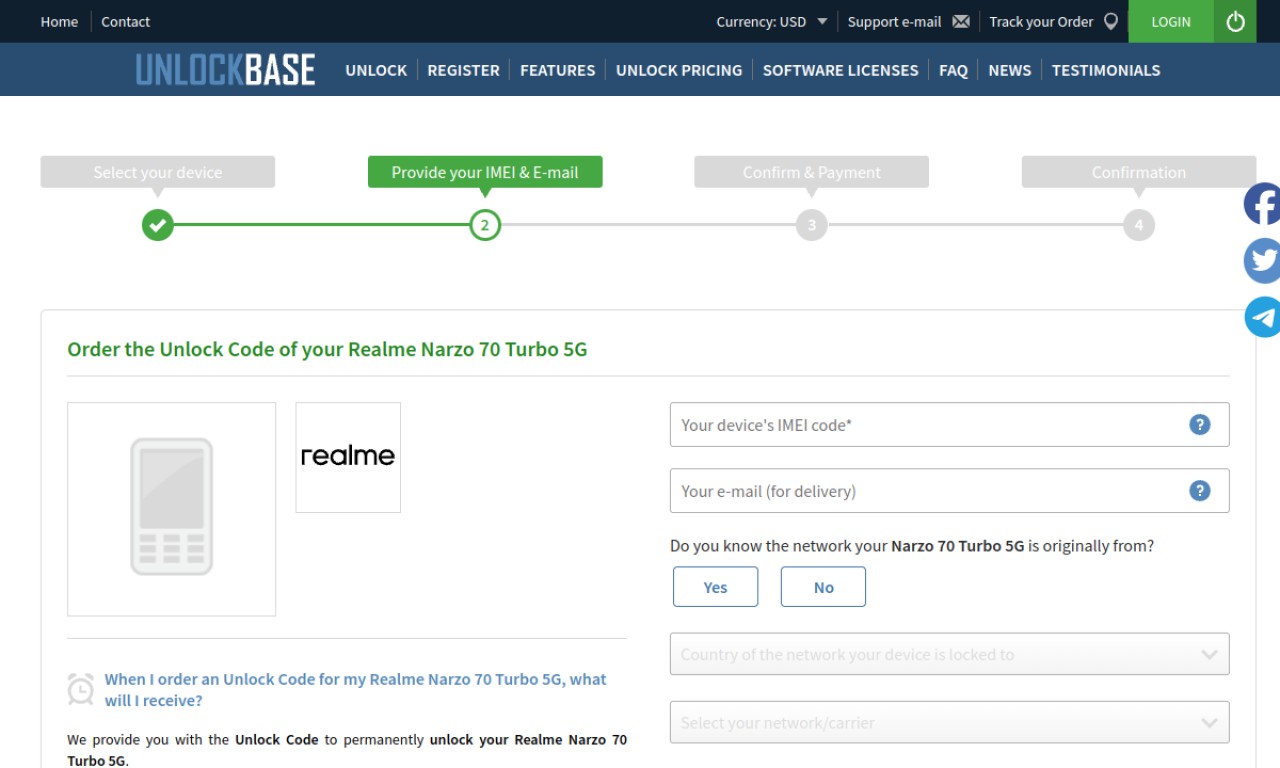Image resolution: width=1280 pixels, height=768 pixels.
Task: Click the IMEI code input field
Action: coord(949,425)
